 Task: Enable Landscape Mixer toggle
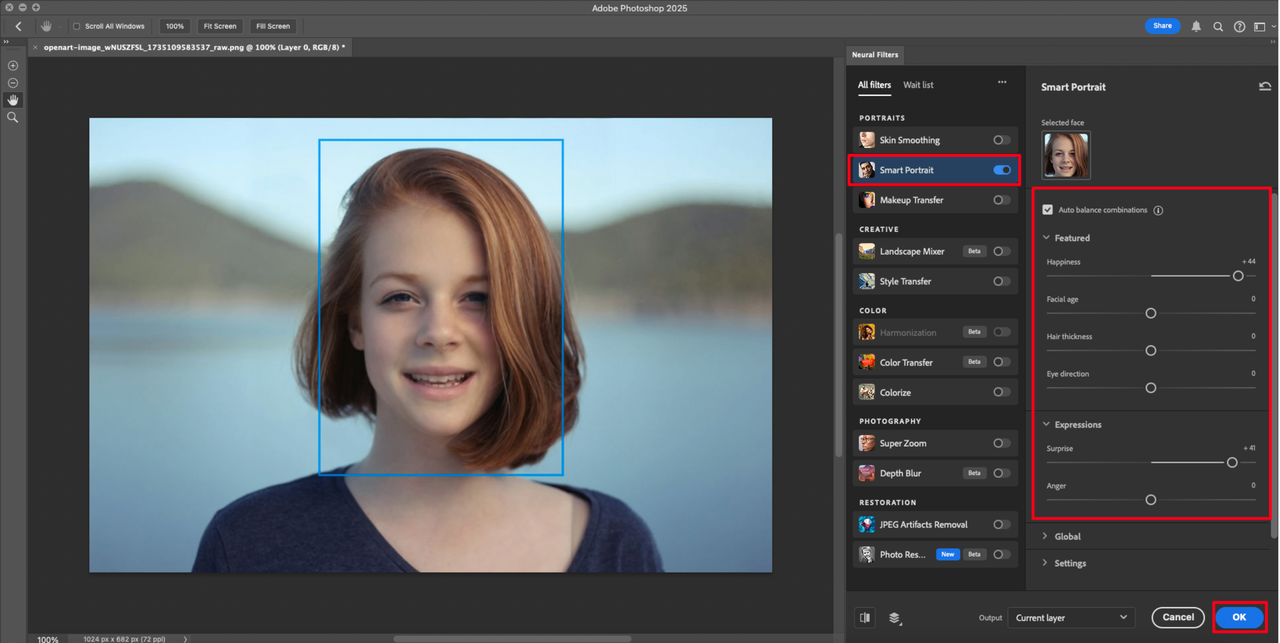1002,251
